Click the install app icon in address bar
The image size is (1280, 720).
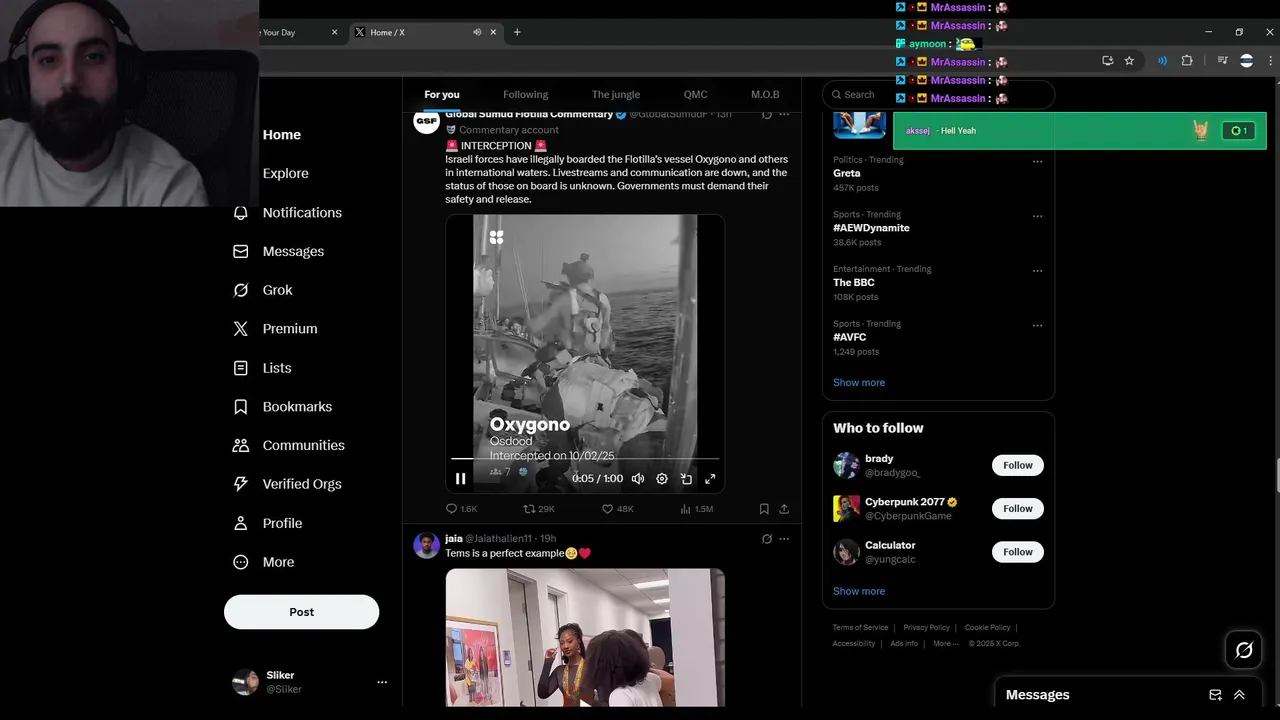pyautogui.click(x=1107, y=61)
